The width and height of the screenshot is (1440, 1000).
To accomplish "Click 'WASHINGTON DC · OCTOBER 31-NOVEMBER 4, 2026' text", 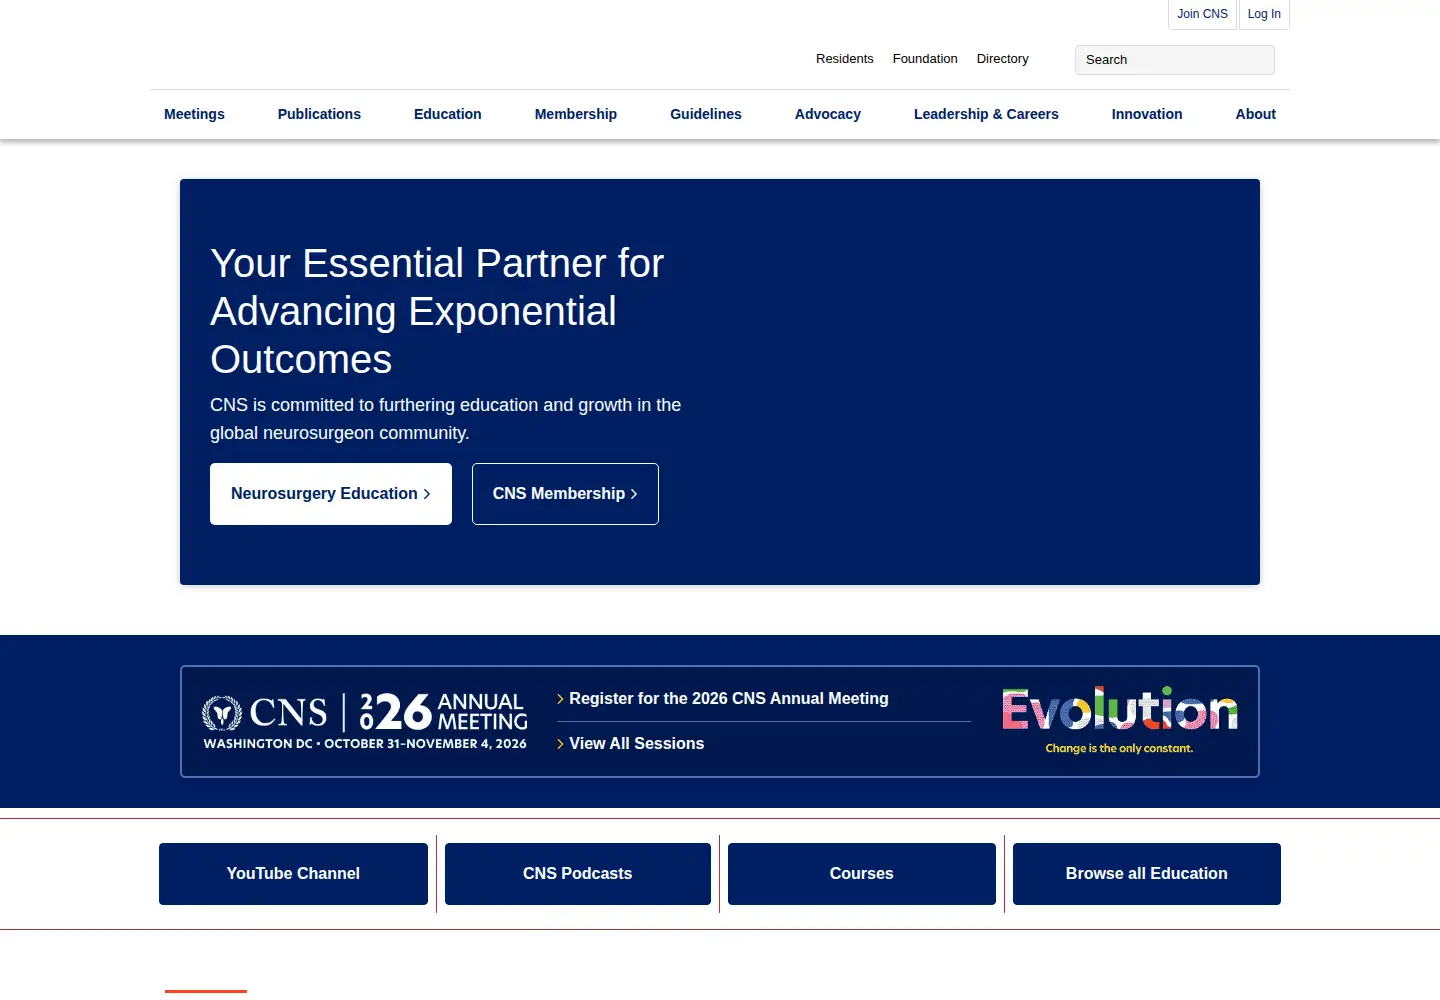I will [x=365, y=744].
